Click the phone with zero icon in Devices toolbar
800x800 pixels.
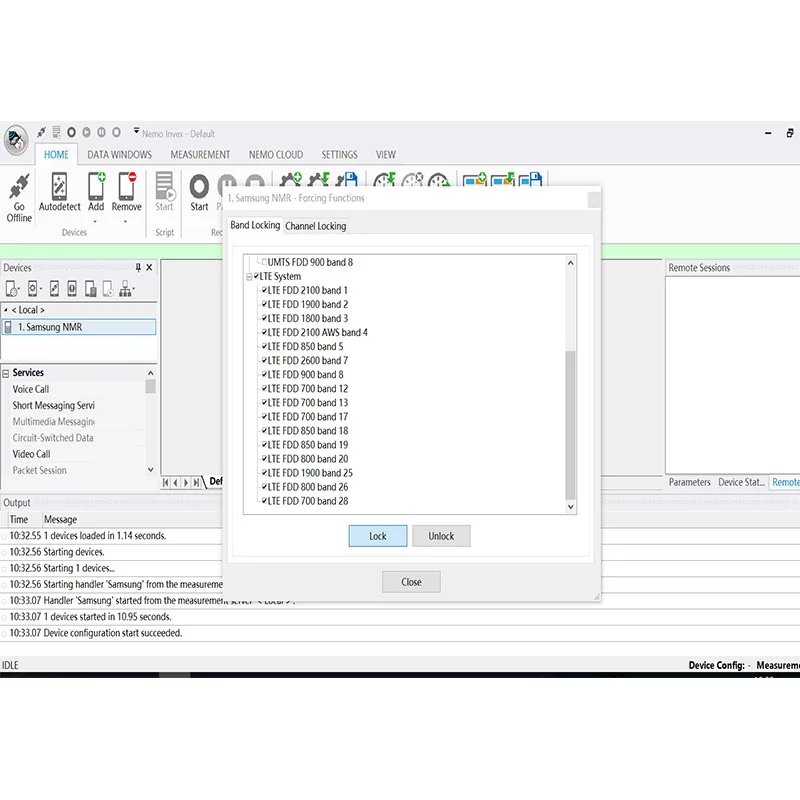(72, 289)
